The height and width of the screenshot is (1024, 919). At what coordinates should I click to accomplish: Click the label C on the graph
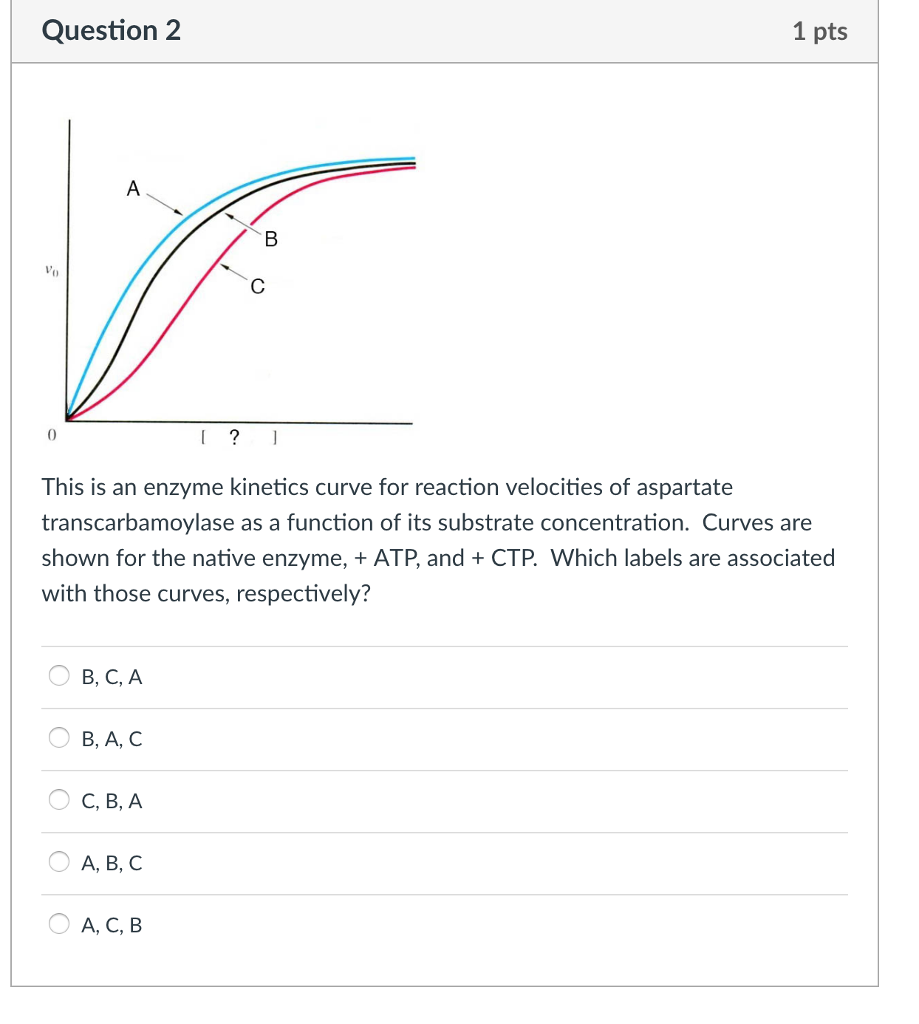[258, 287]
